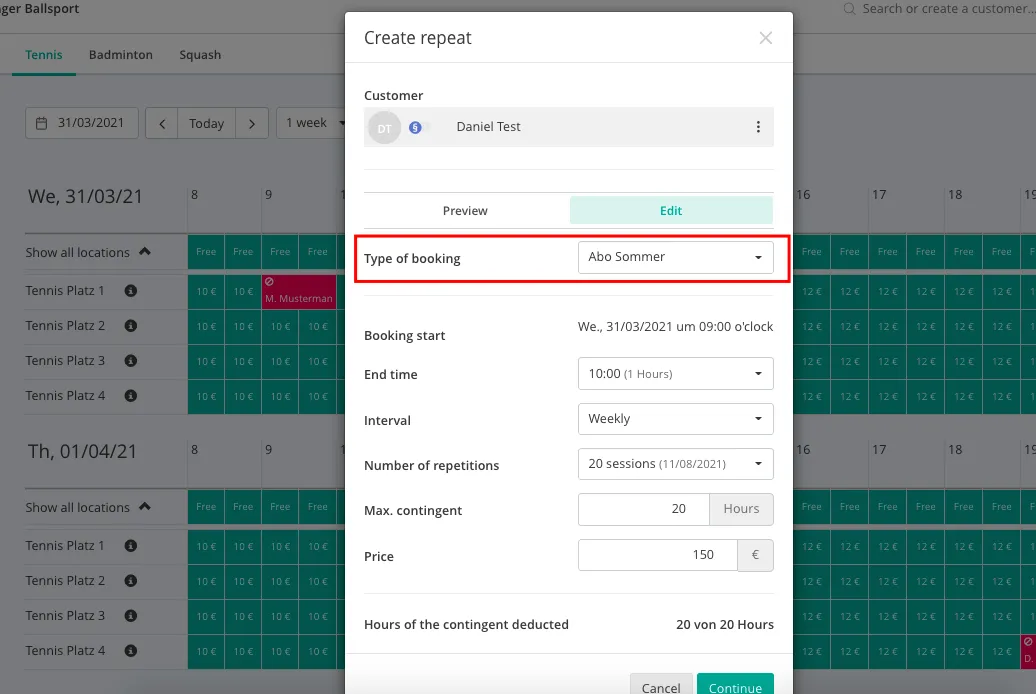Viewport: 1036px width, 694px height.
Task: Close the Create repeat dialog
Action: coord(766,38)
